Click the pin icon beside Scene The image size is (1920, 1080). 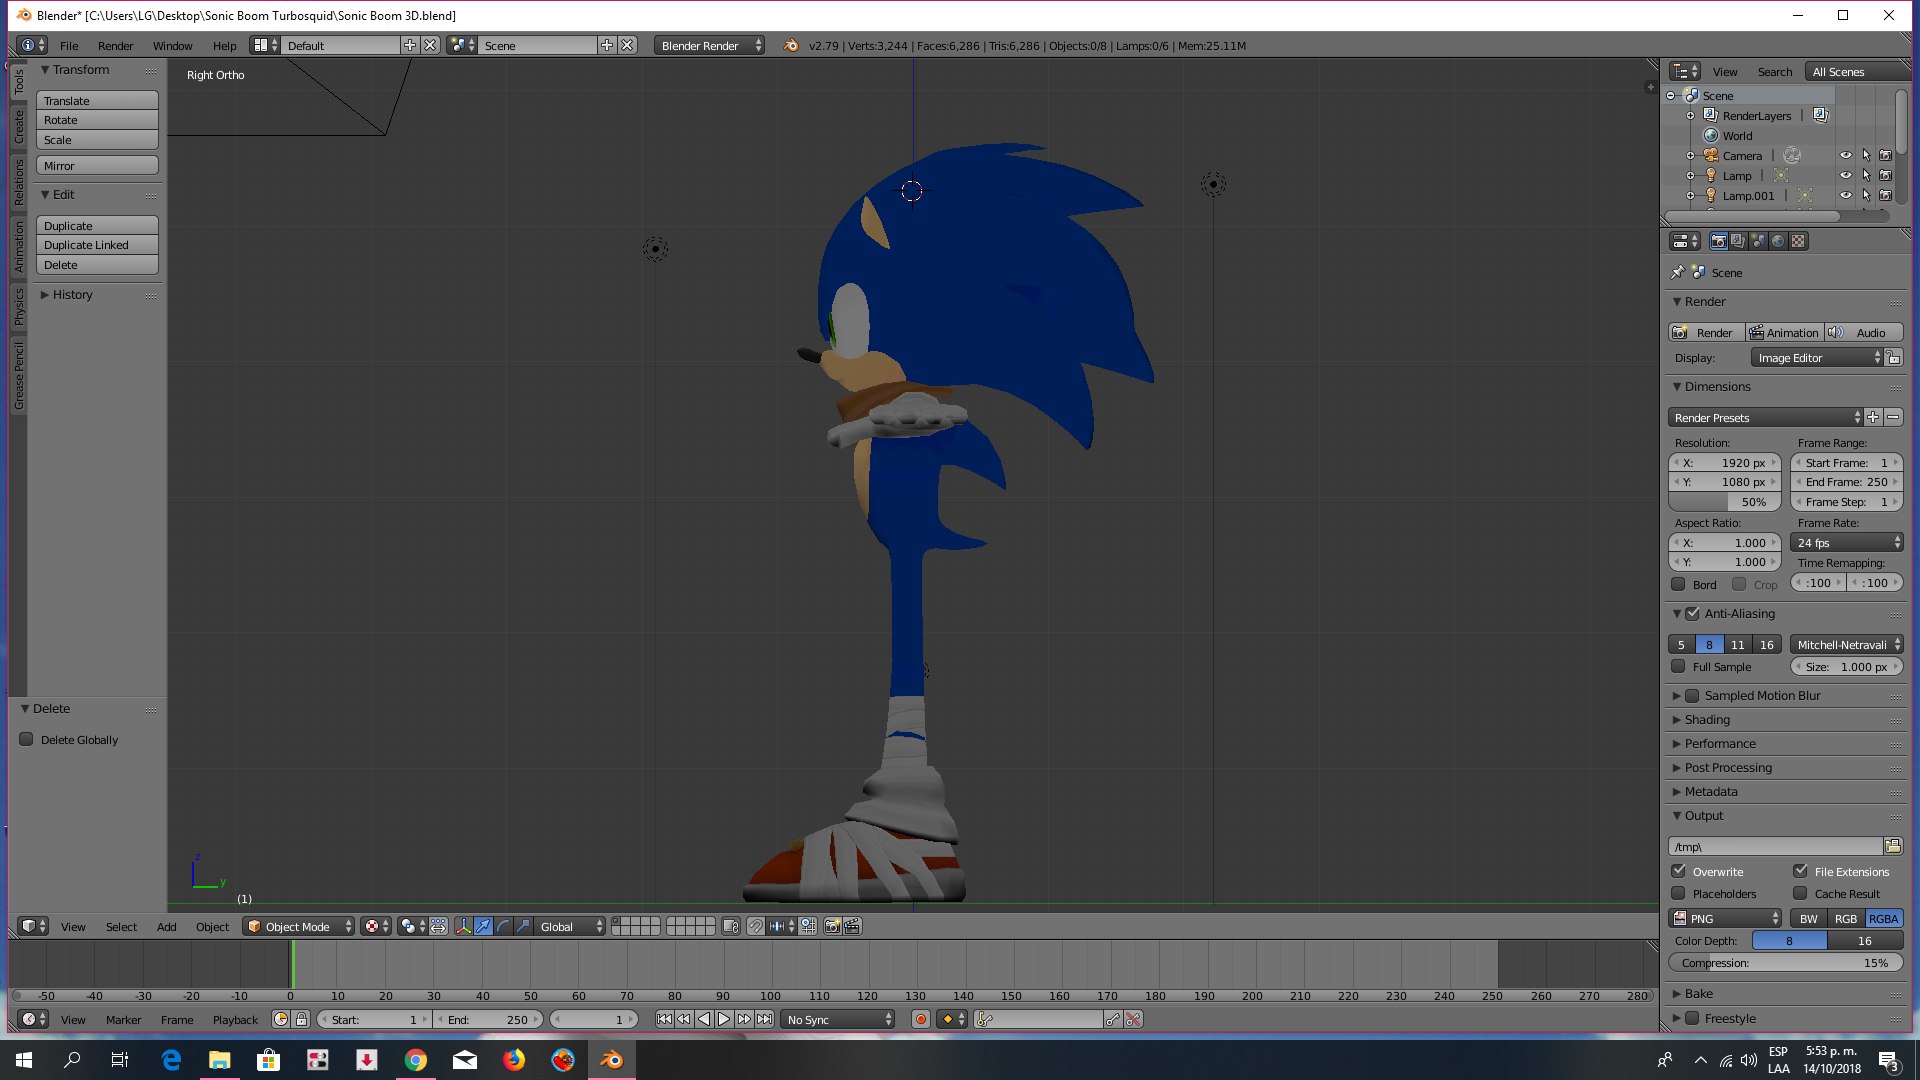pos(1677,272)
